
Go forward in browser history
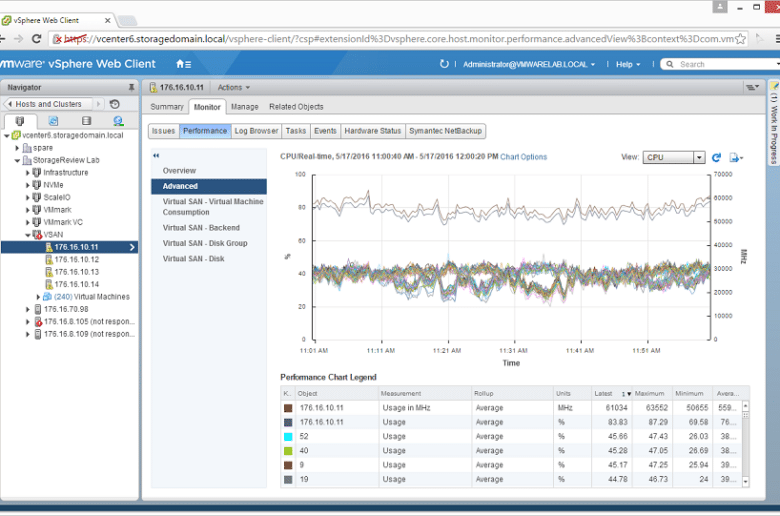[18, 39]
